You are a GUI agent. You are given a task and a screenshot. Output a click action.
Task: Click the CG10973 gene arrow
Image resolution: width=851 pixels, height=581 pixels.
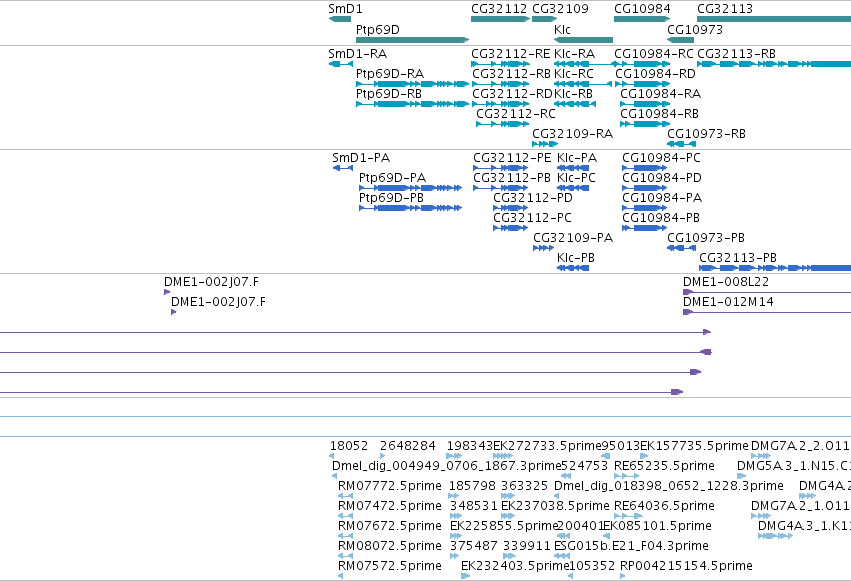[681, 40]
